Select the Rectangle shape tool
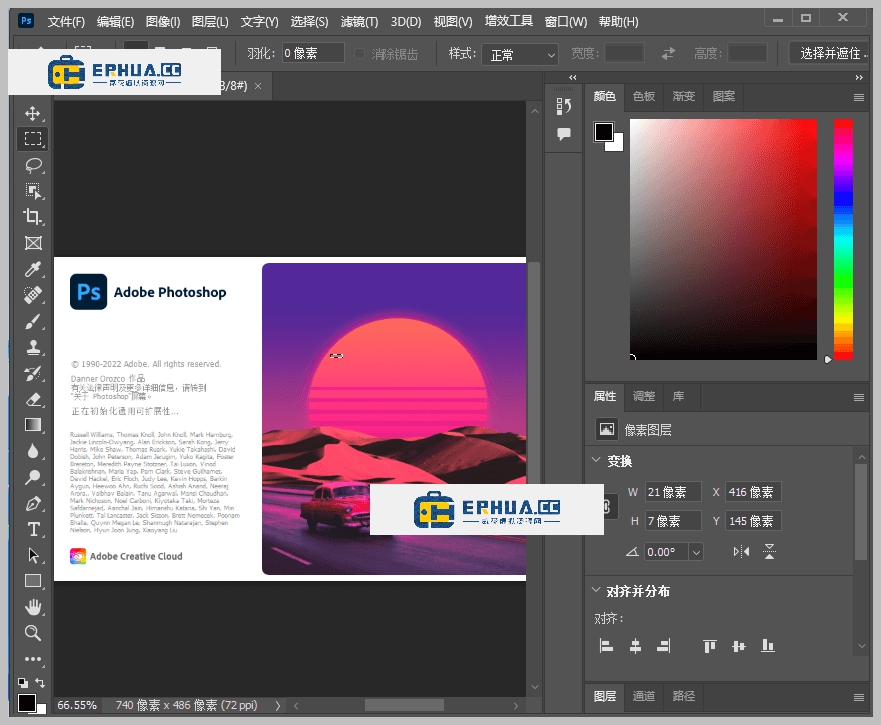 [33, 581]
